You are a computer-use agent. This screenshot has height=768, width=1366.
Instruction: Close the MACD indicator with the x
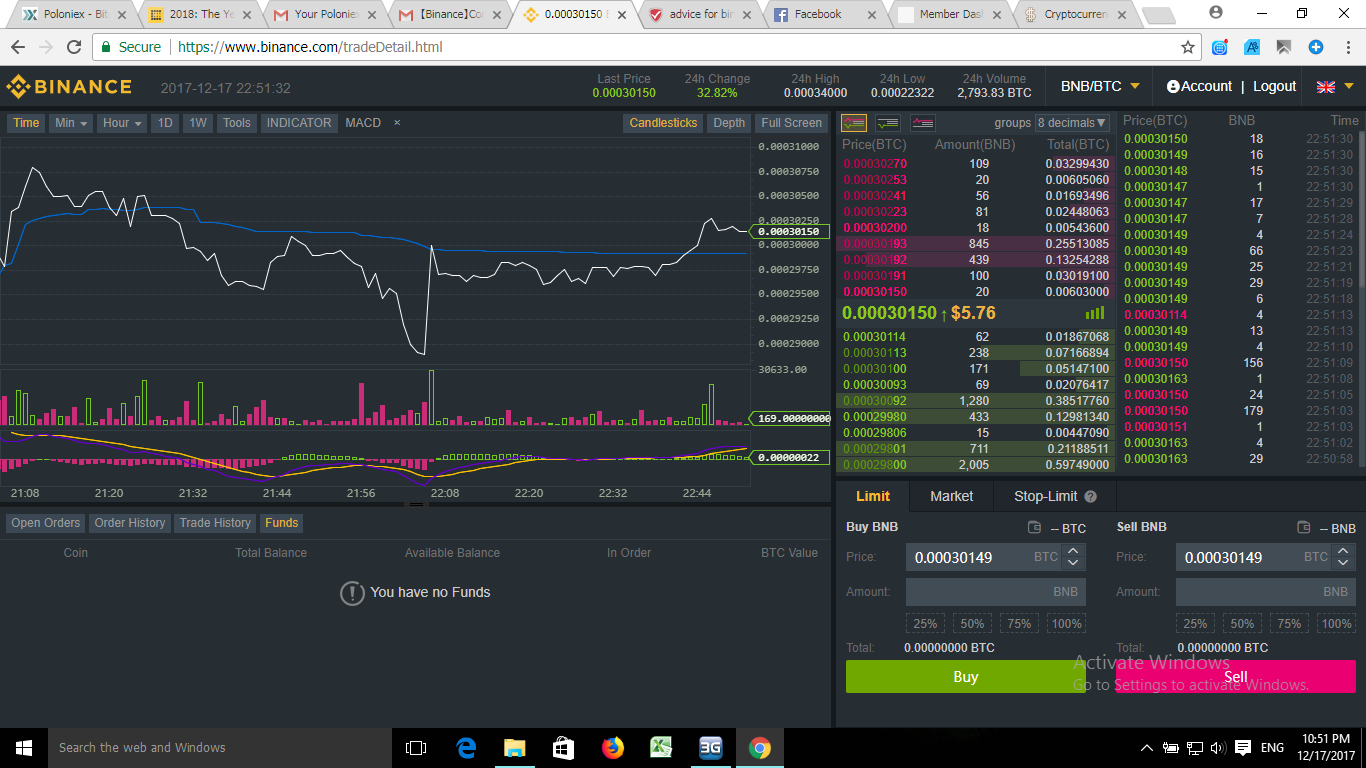point(397,123)
